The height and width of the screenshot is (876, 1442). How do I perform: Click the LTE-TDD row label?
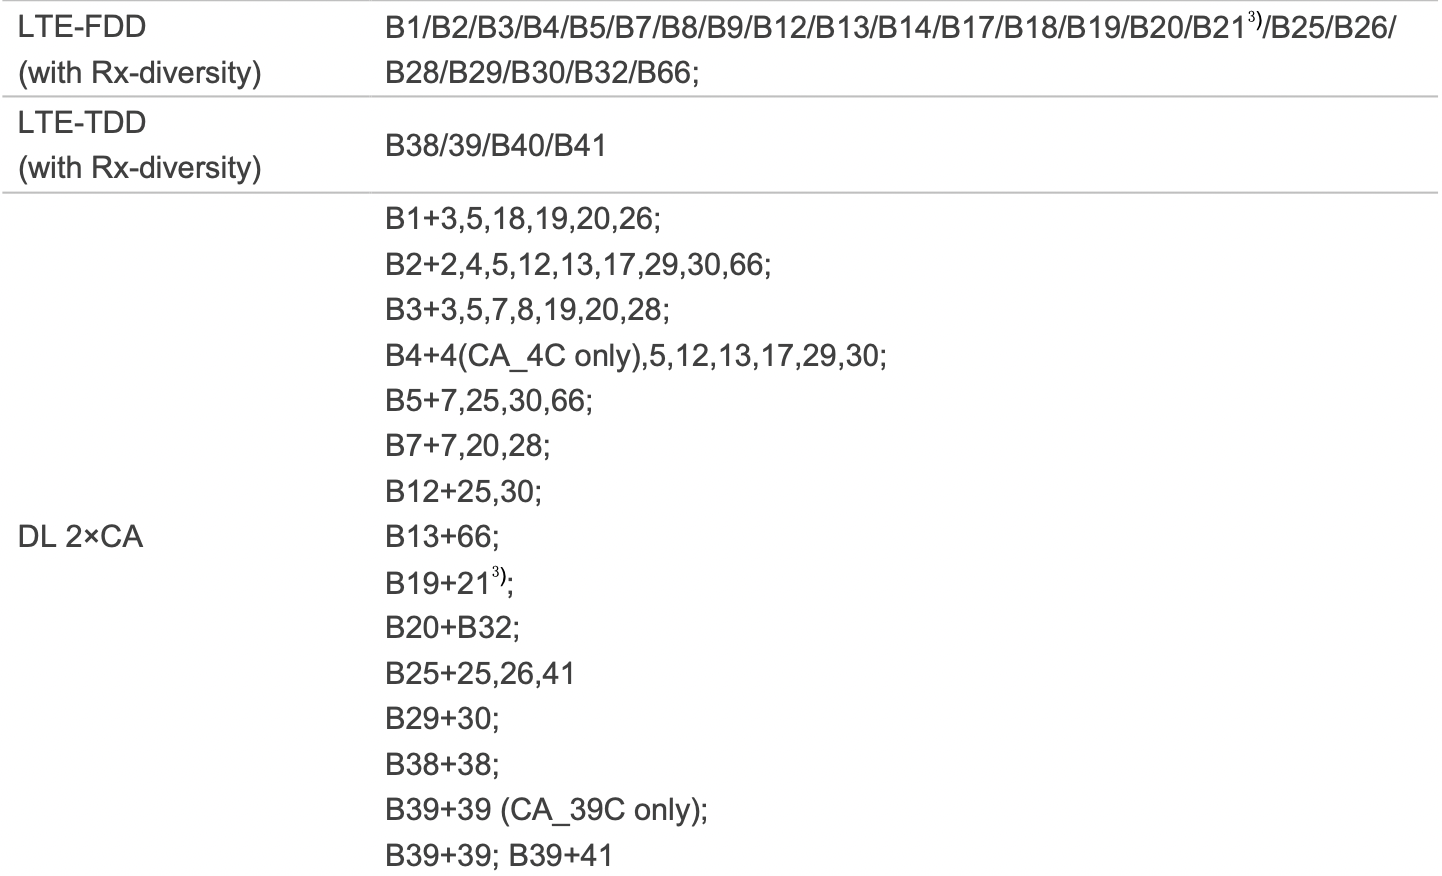click(140, 145)
